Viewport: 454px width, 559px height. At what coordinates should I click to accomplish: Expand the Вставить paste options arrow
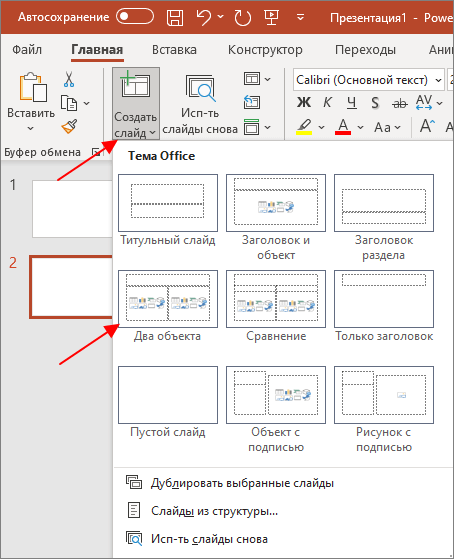click(x=31, y=128)
